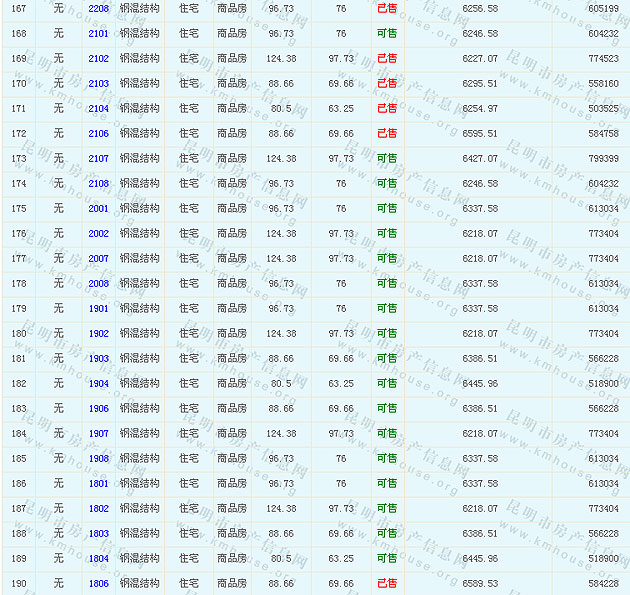Open room 1904 link
This screenshot has height=595, width=630.
98,383
